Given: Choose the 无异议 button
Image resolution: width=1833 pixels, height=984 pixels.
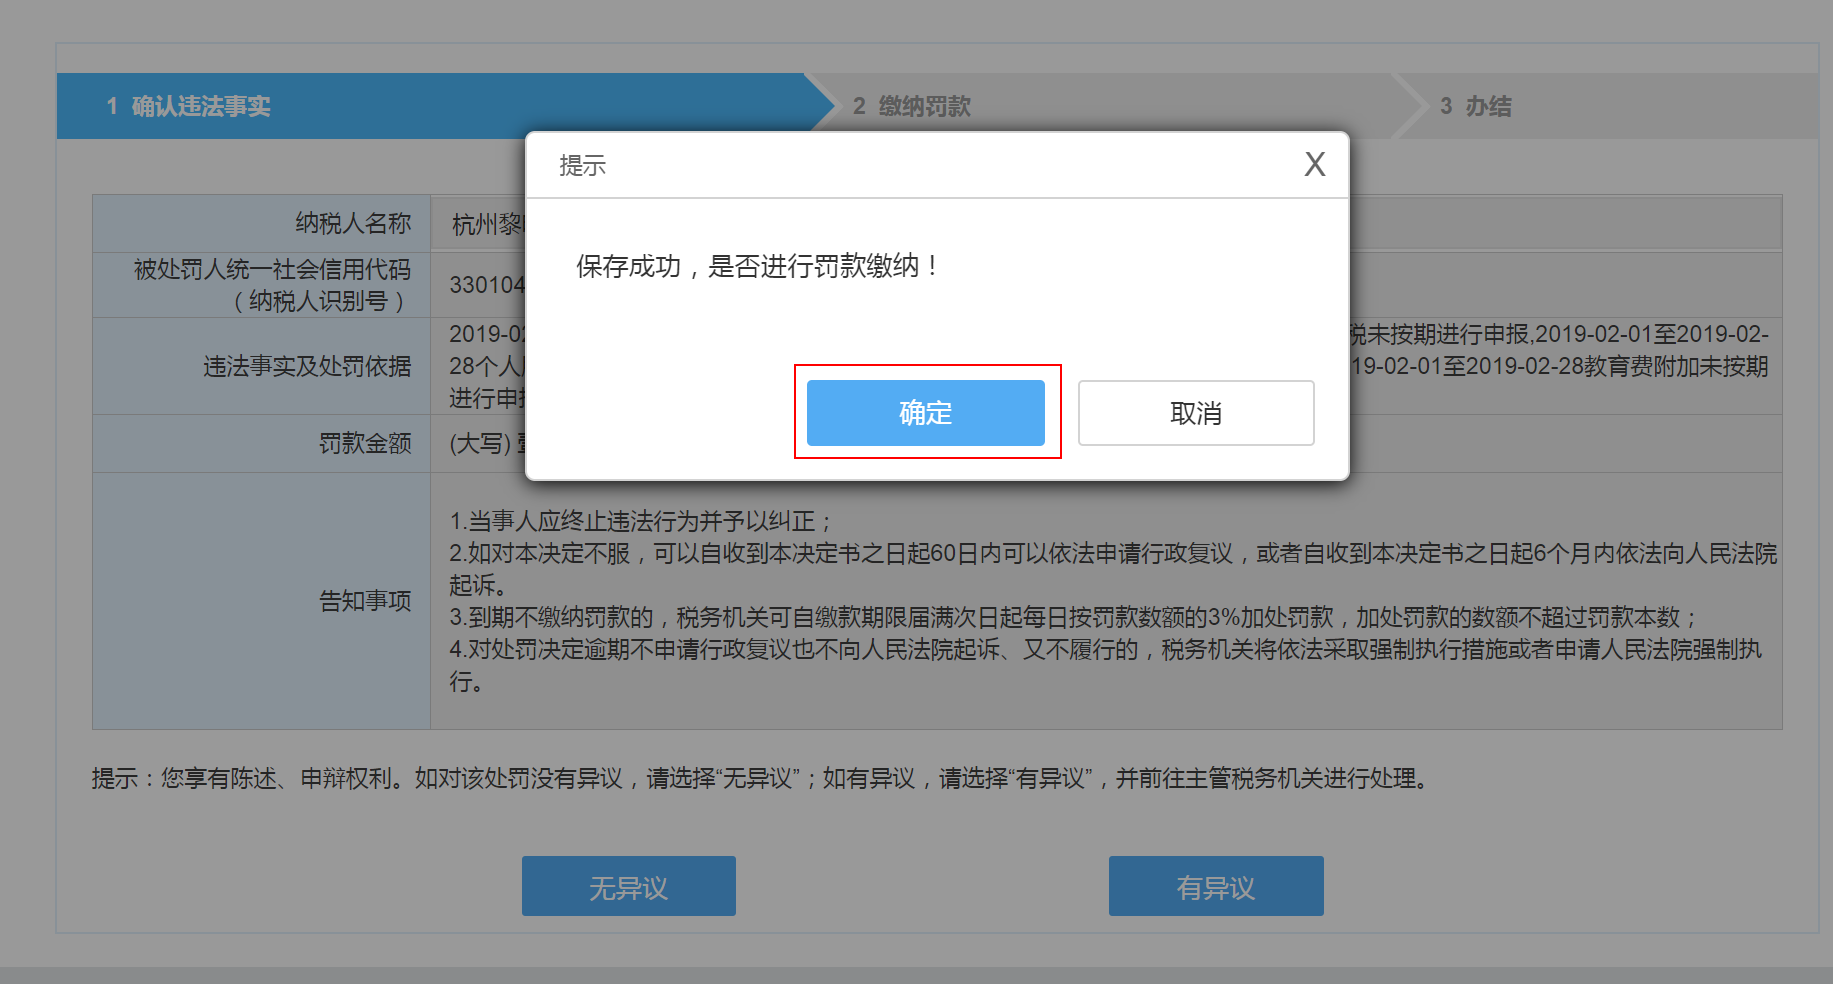Looking at the screenshot, I should coord(628,886).
